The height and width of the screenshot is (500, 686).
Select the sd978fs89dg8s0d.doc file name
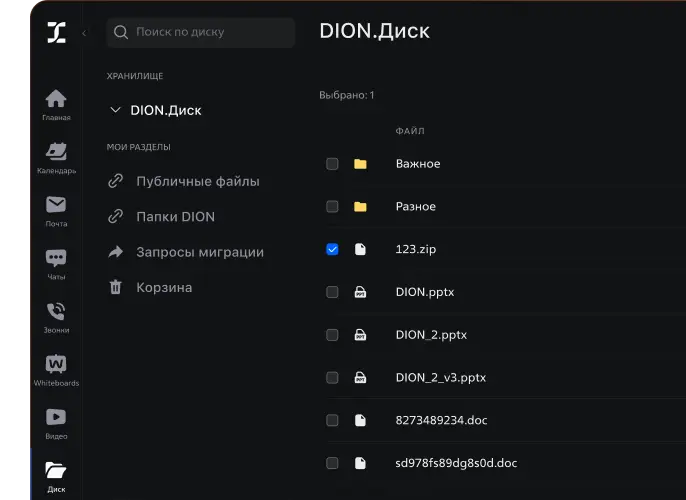[x=456, y=463]
